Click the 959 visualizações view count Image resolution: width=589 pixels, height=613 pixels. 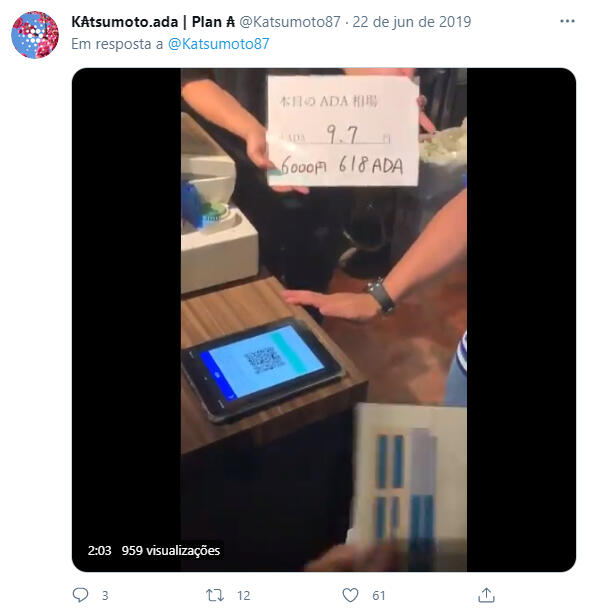[171, 550]
